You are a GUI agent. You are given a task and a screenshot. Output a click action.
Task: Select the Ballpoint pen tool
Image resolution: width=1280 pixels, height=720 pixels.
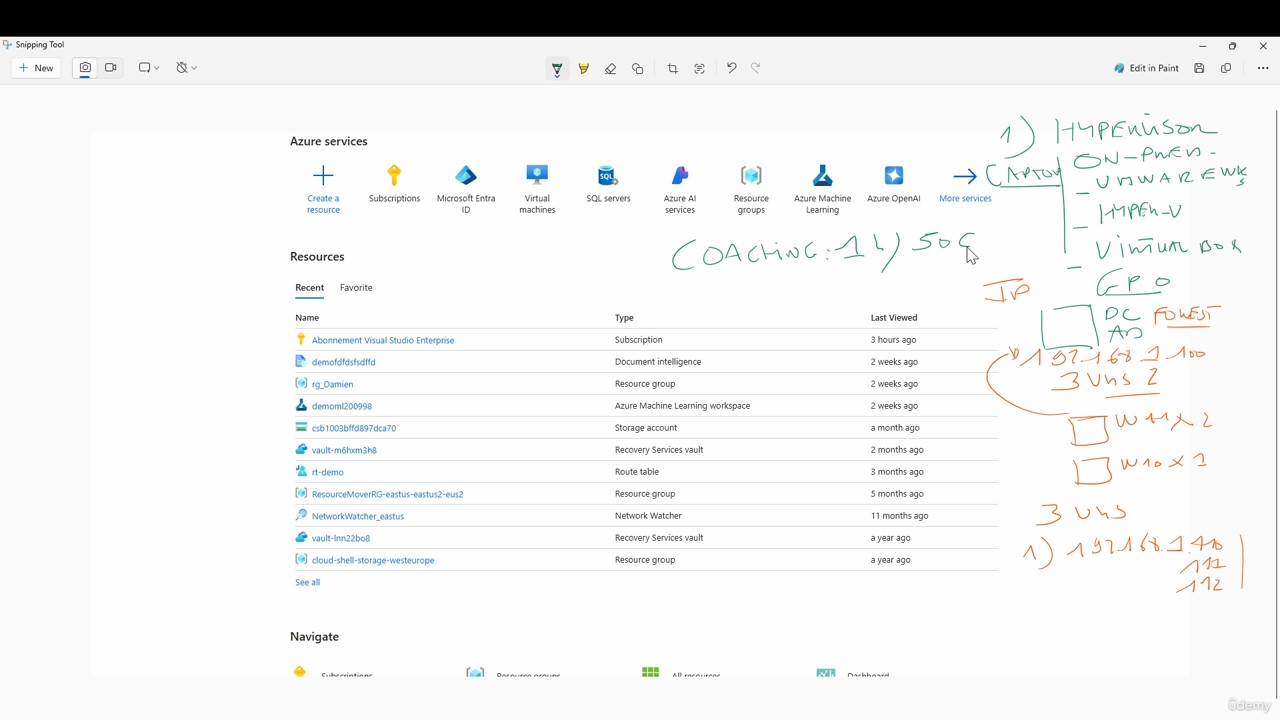557,69
